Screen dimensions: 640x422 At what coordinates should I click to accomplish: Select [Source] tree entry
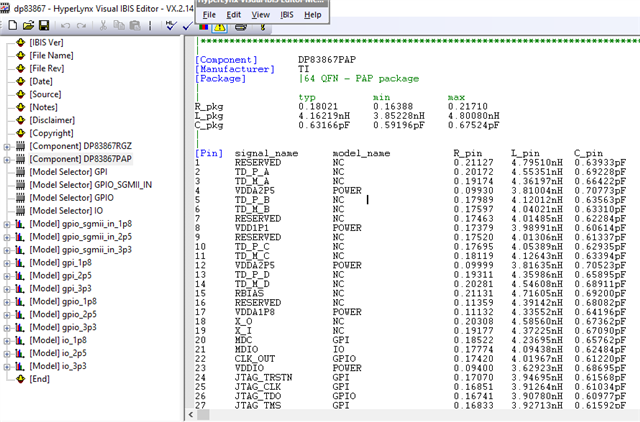[x=45, y=94]
